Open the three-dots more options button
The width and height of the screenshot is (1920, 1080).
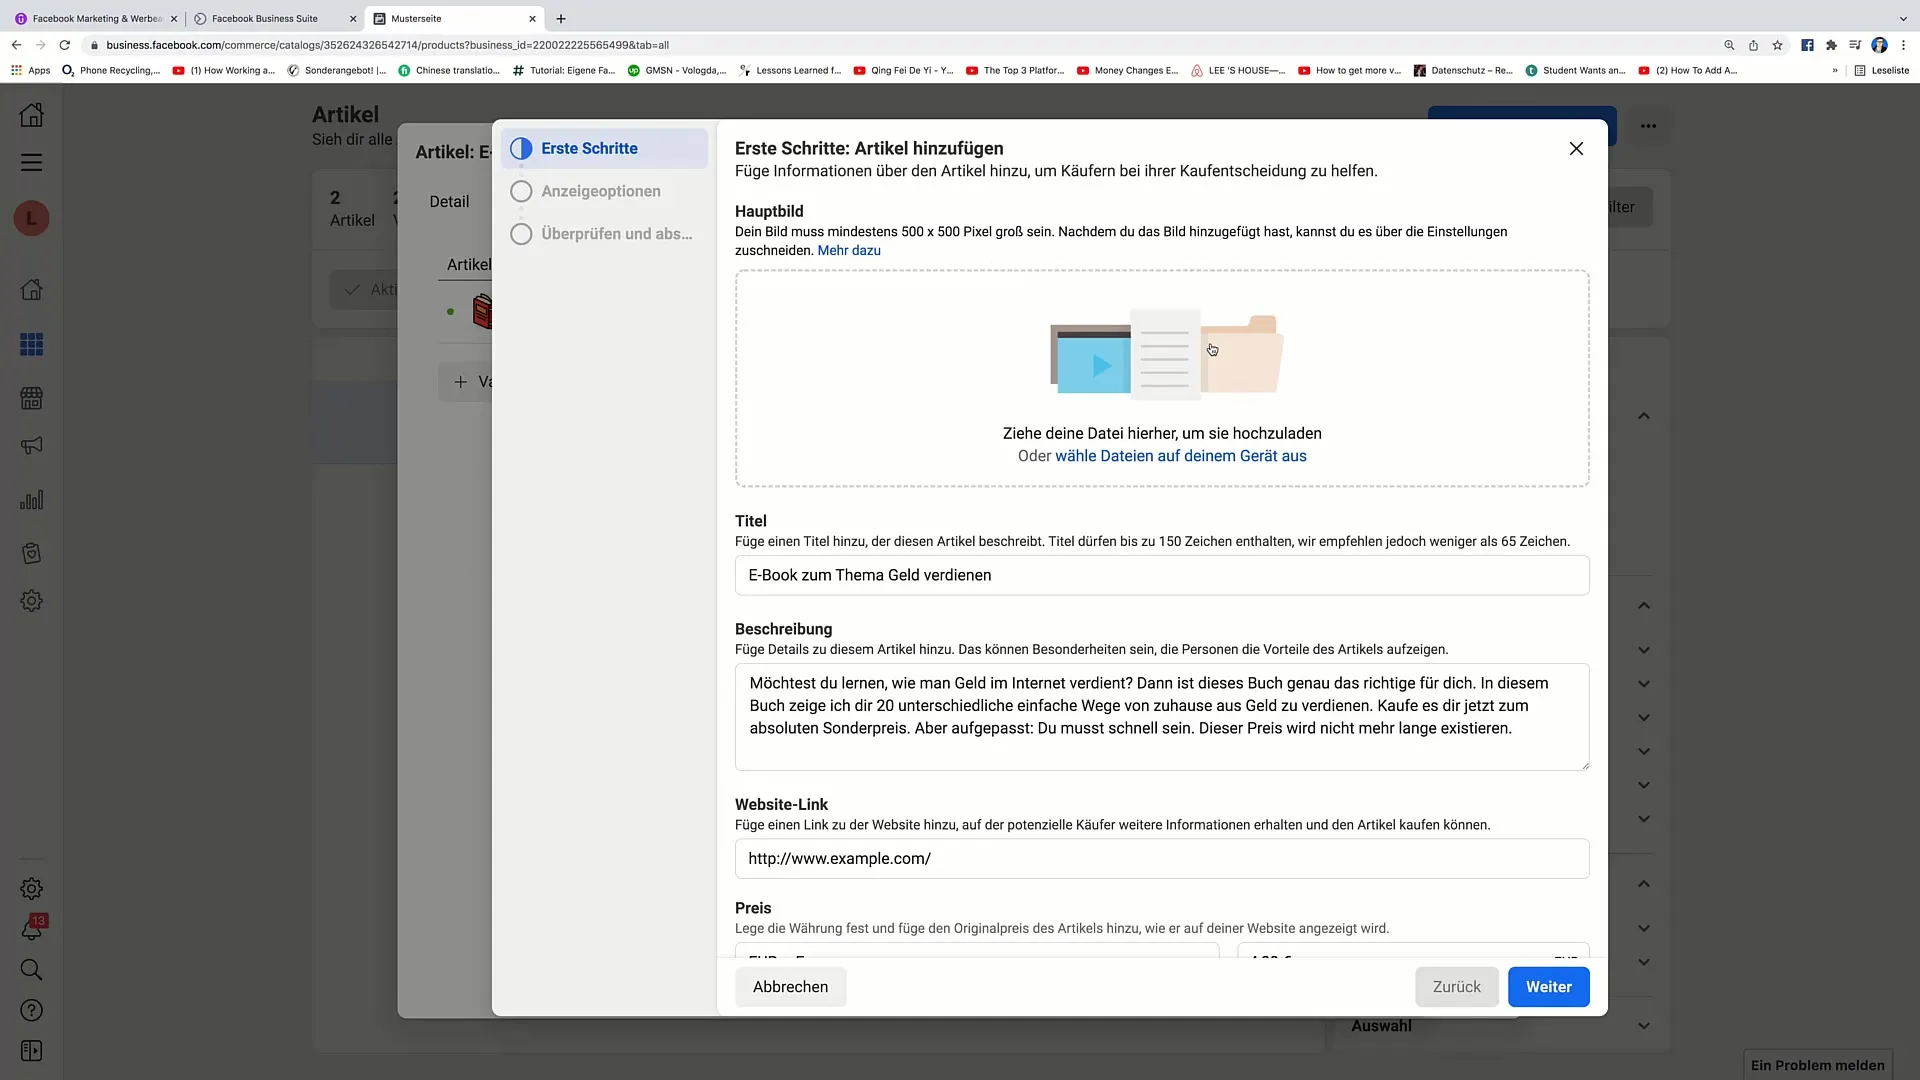[x=1648, y=126]
